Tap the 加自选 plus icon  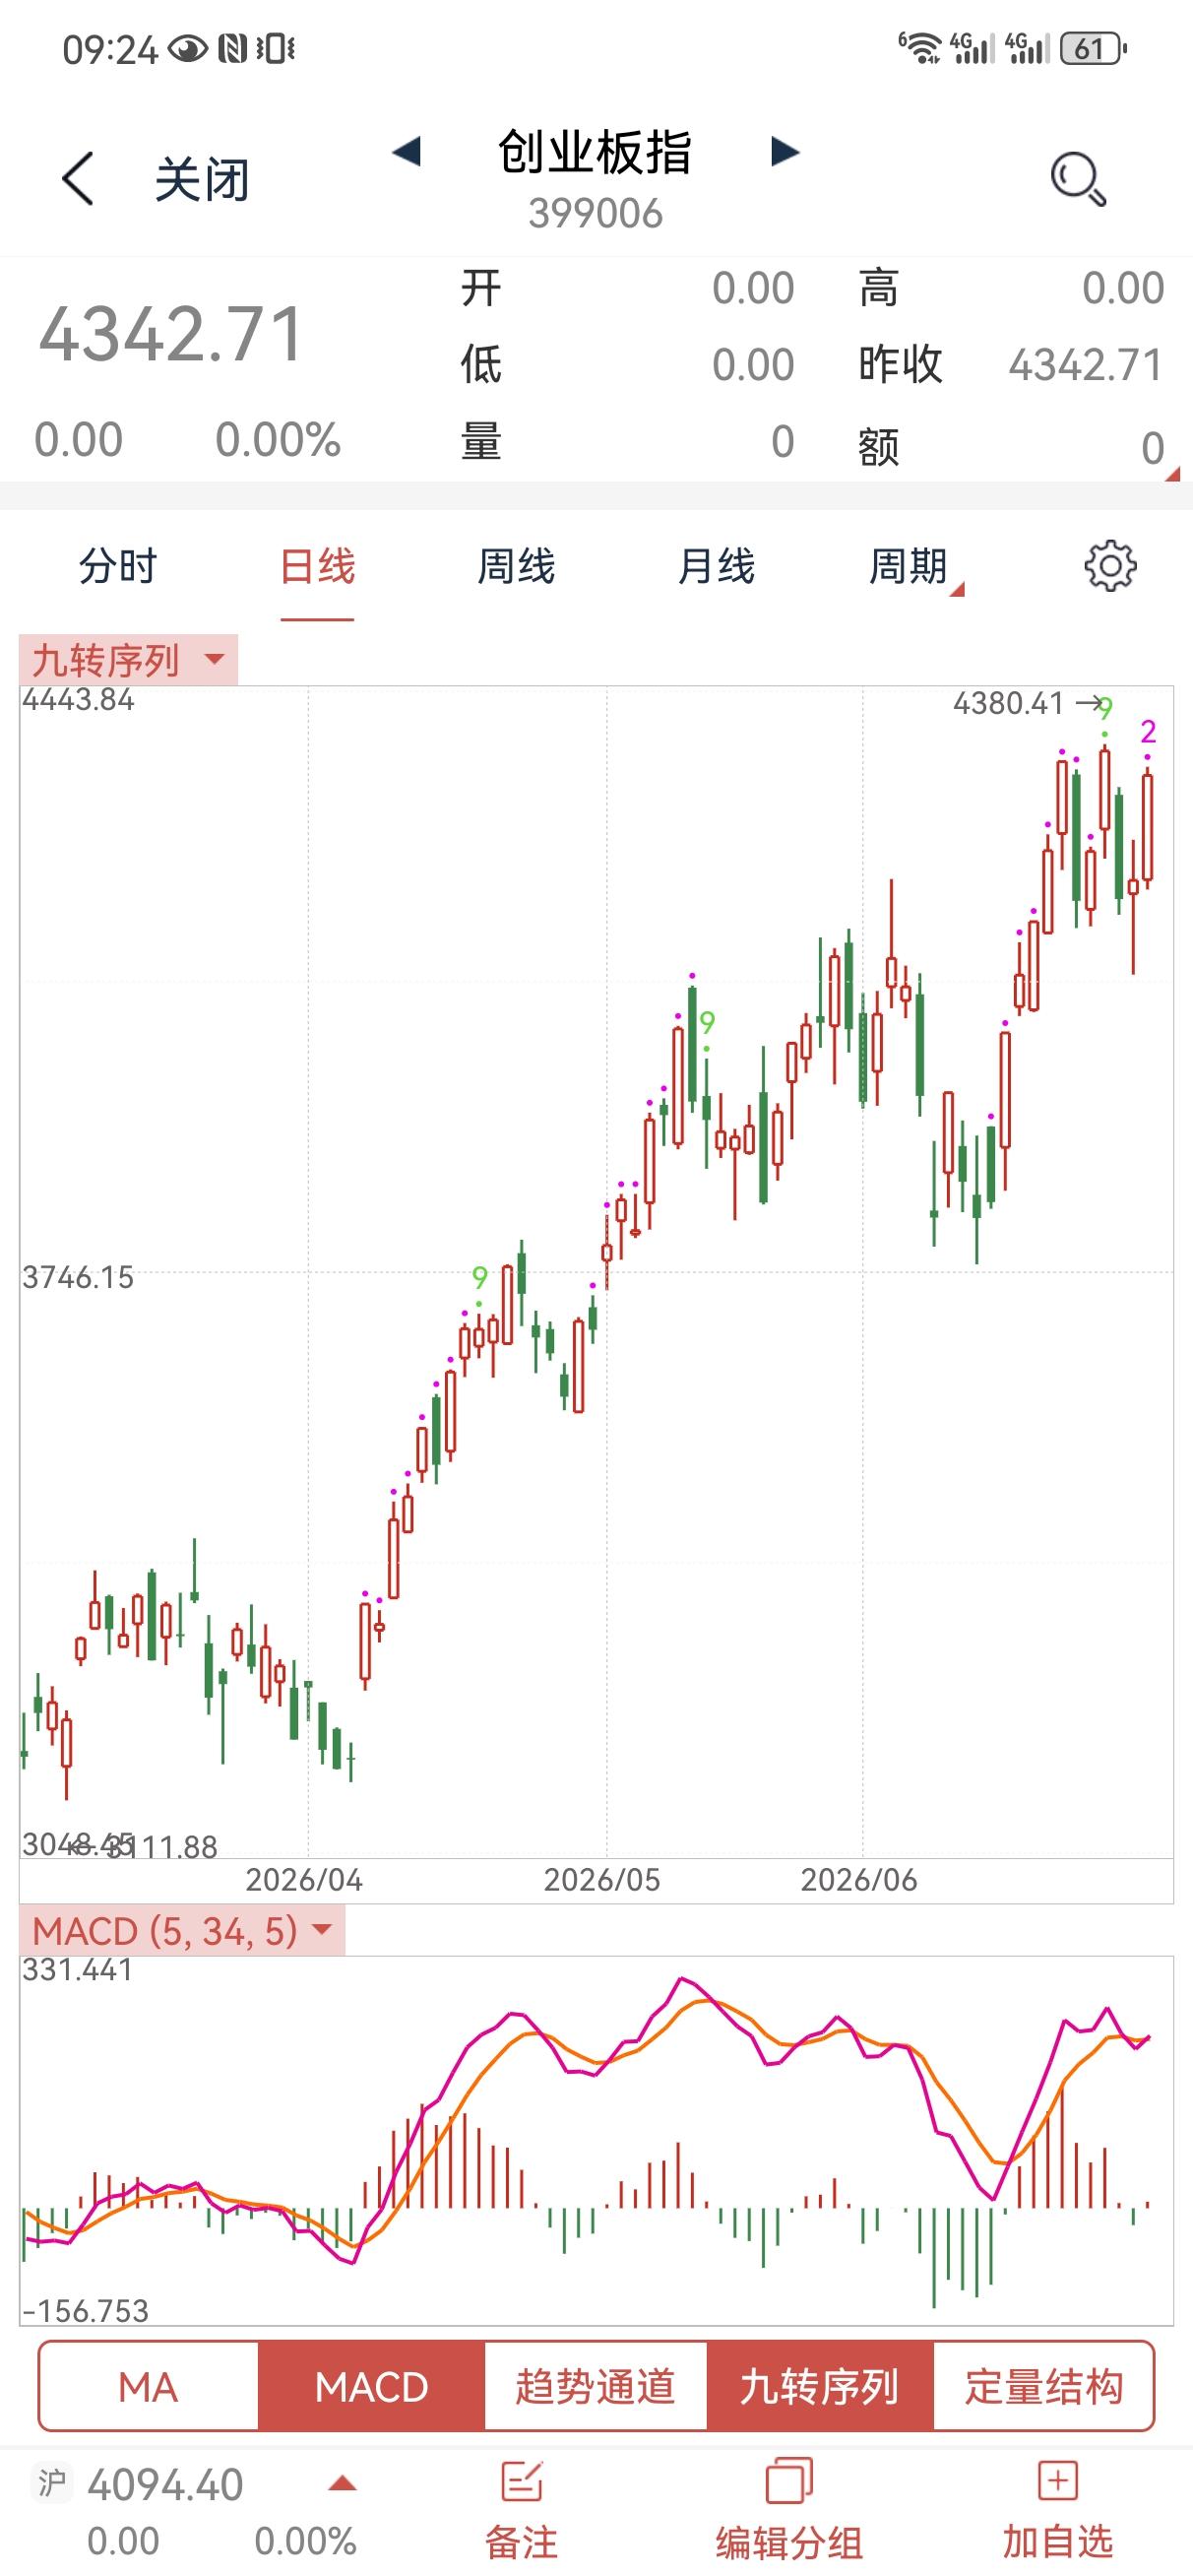tap(1057, 2482)
